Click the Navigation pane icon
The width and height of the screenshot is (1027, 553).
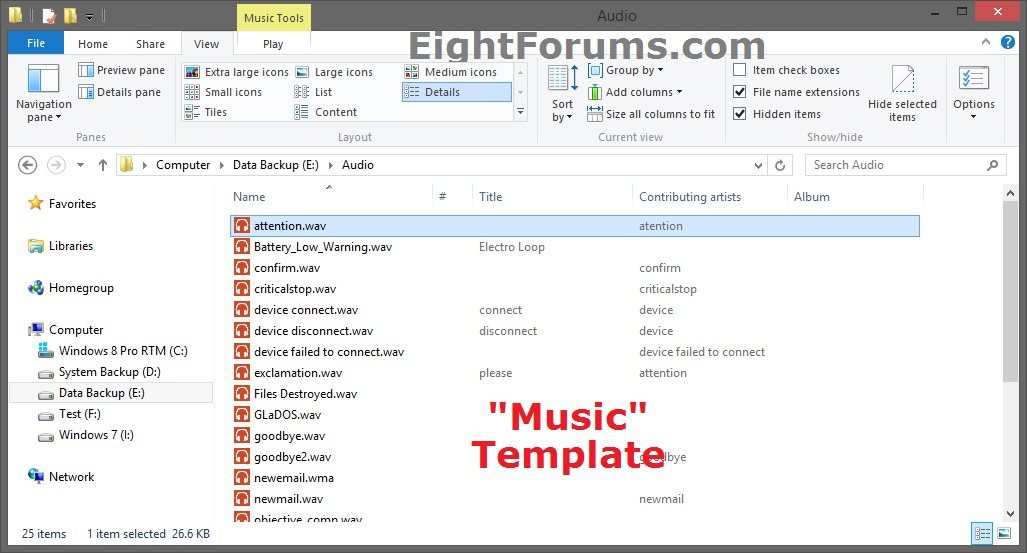point(43,82)
